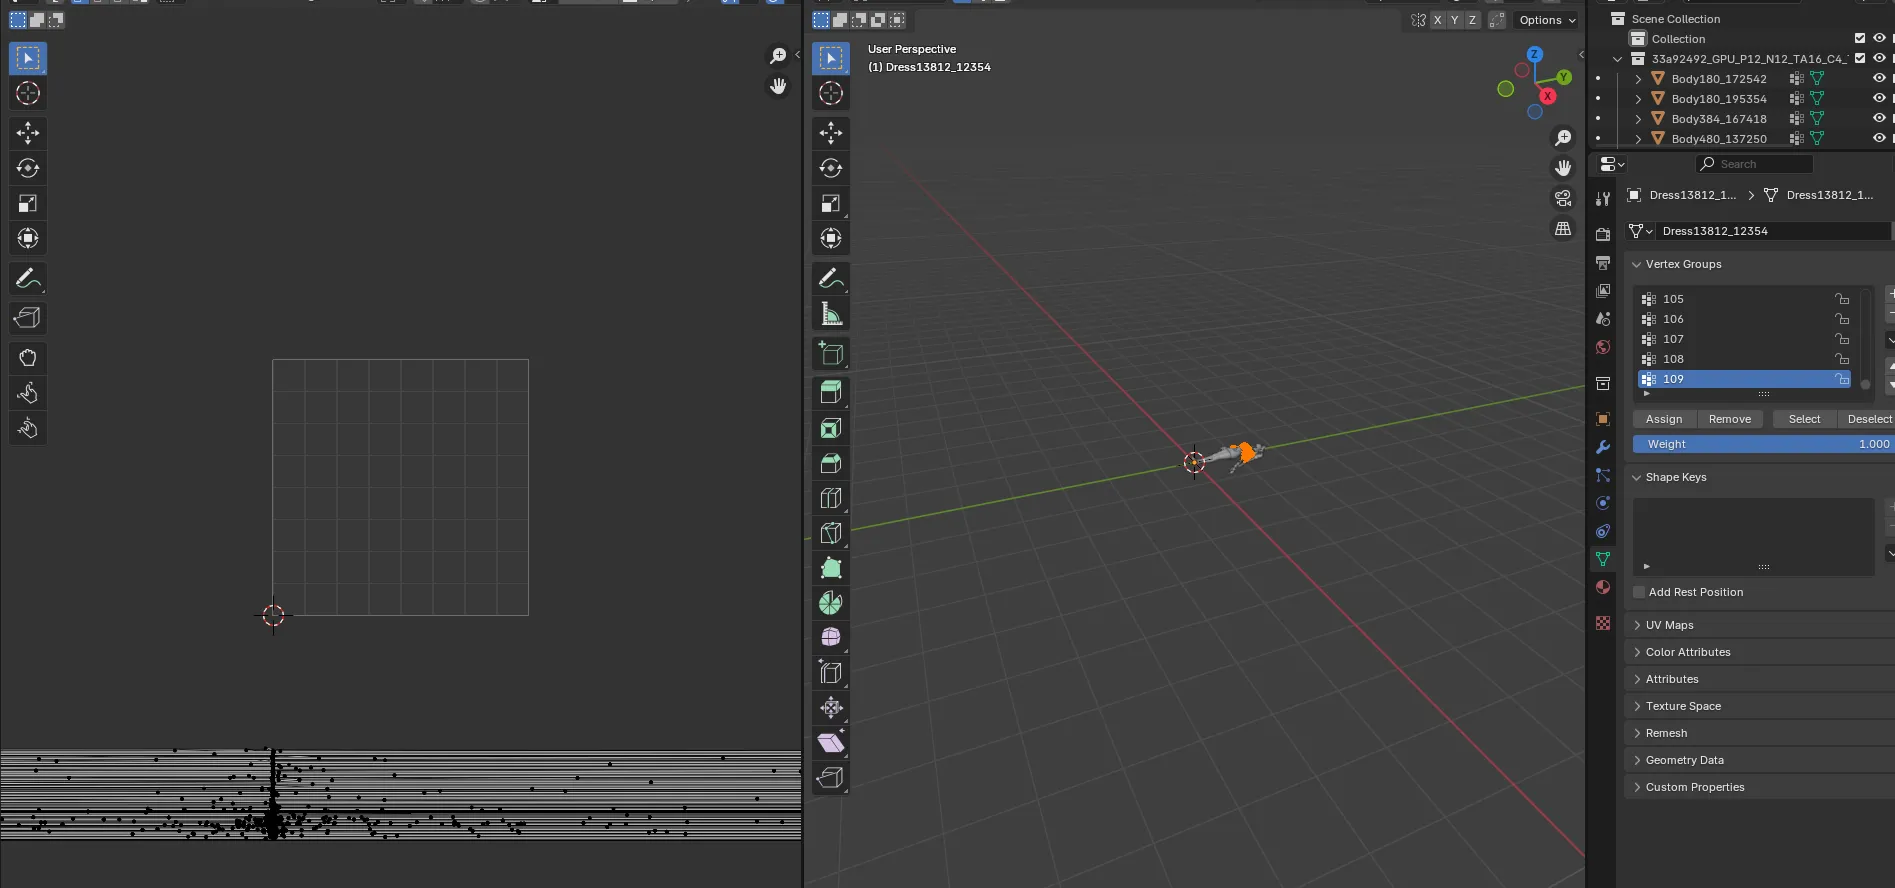Expand Body180_195354 in the outliner
This screenshot has height=888, width=1895.
pyautogui.click(x=1638, y=98)
